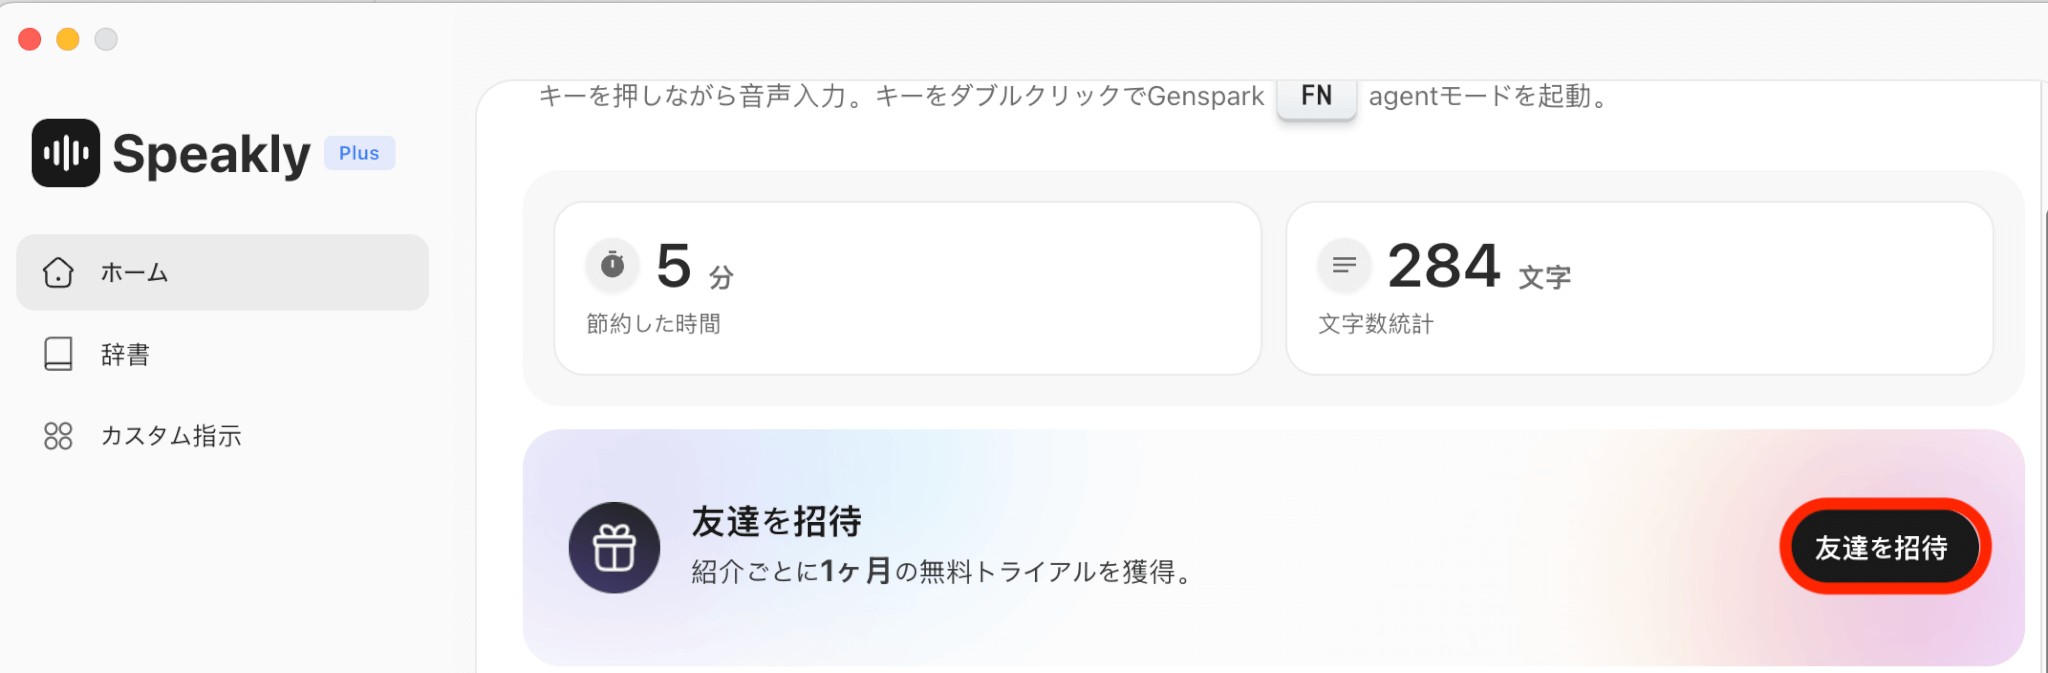Open the カスタム指示 sidebar entry text
Screen dimensions: 2048x673
tap(171, 436)
